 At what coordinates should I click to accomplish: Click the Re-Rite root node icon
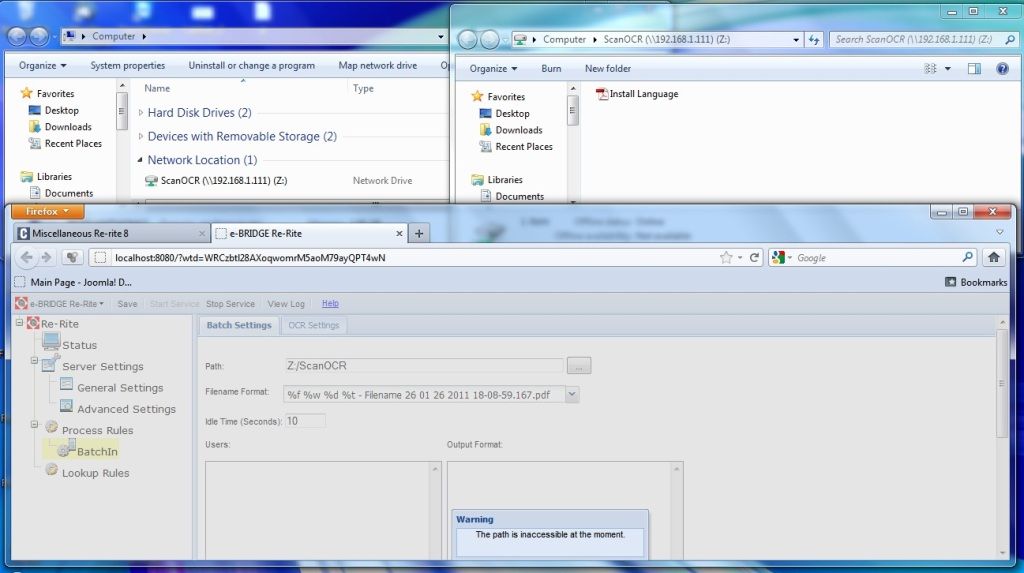[x=33, y=323]
